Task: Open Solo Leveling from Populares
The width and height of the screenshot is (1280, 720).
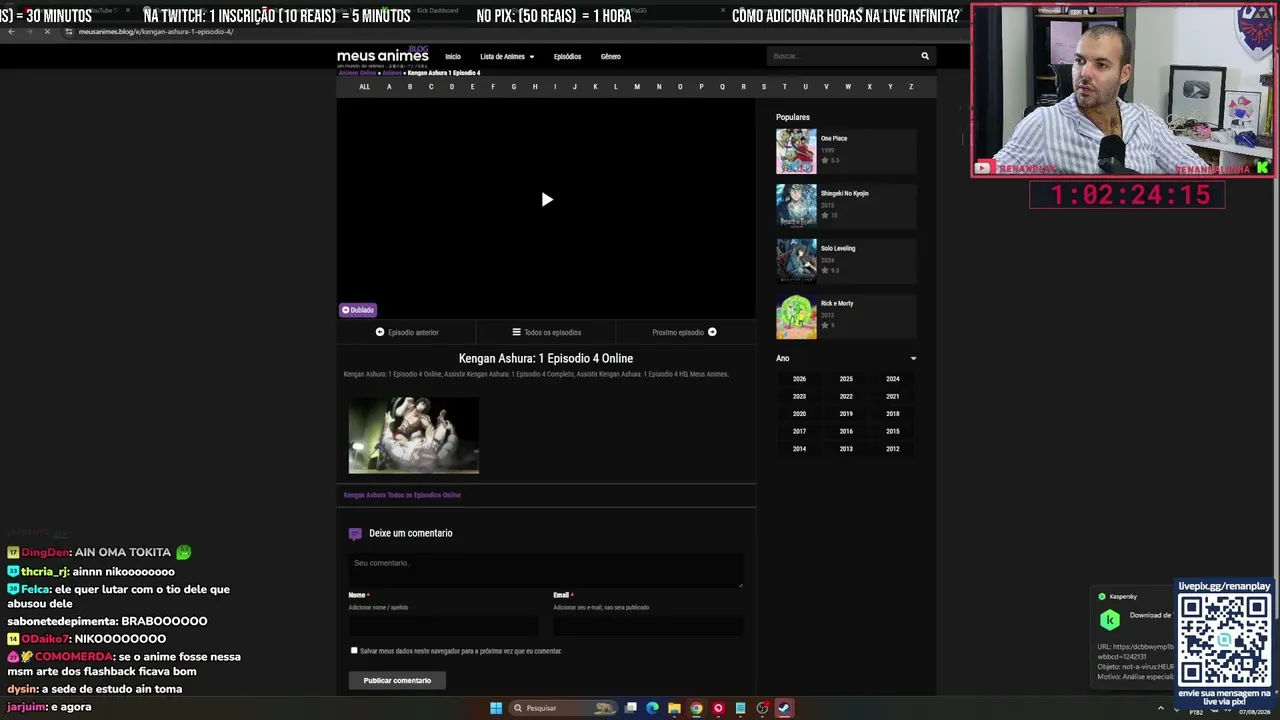Action: 838,249
